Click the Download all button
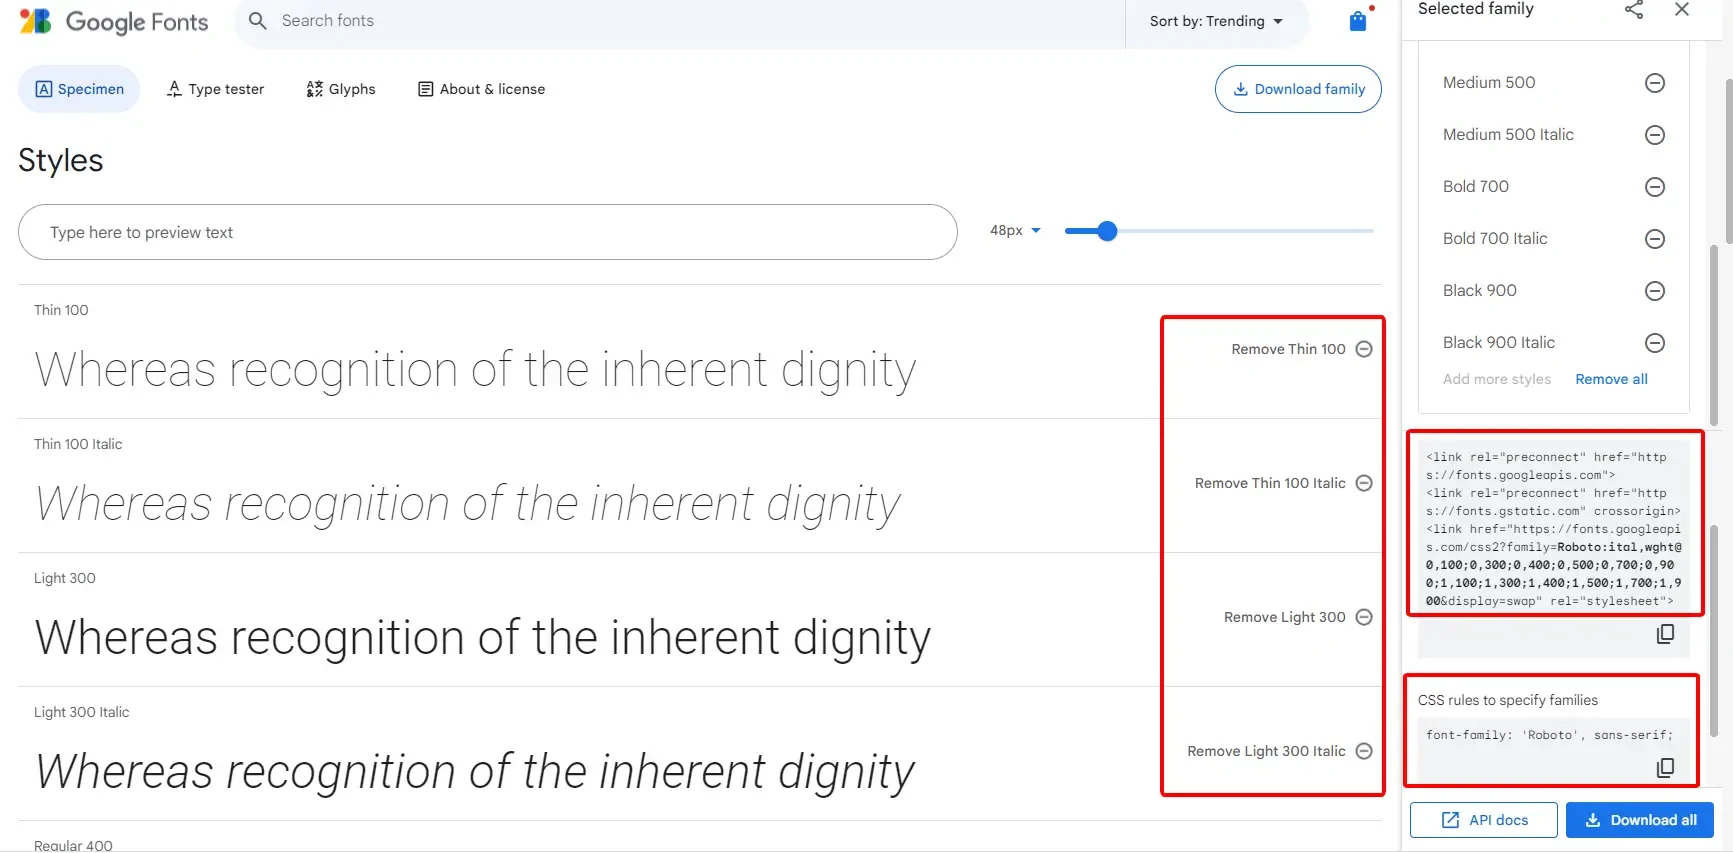Image resolution: width=1733 pixels, height=853 pixels. pos(1639,819)
